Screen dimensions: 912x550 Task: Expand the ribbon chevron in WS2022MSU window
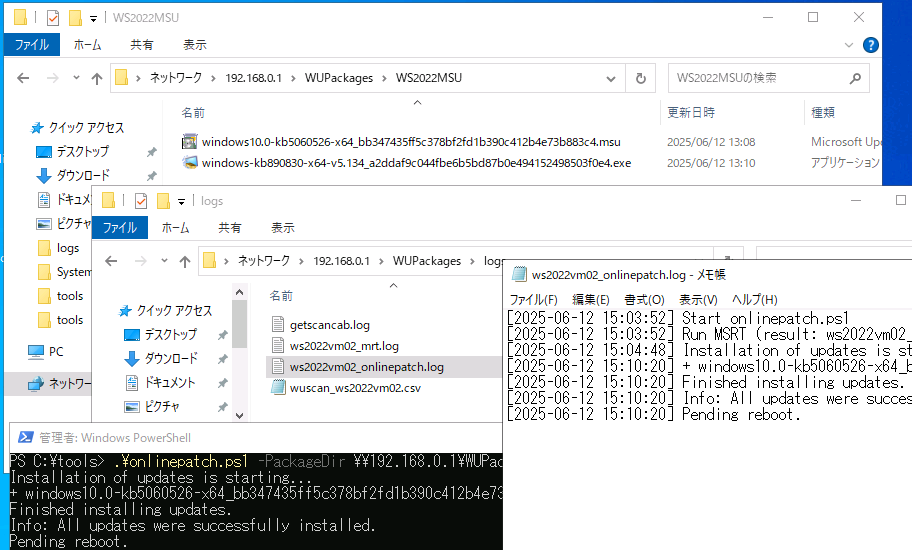[x=849, y=45]
